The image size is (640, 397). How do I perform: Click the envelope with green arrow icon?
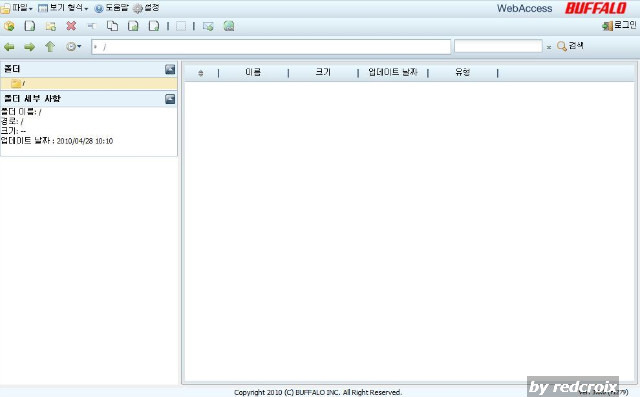point(208,27)
